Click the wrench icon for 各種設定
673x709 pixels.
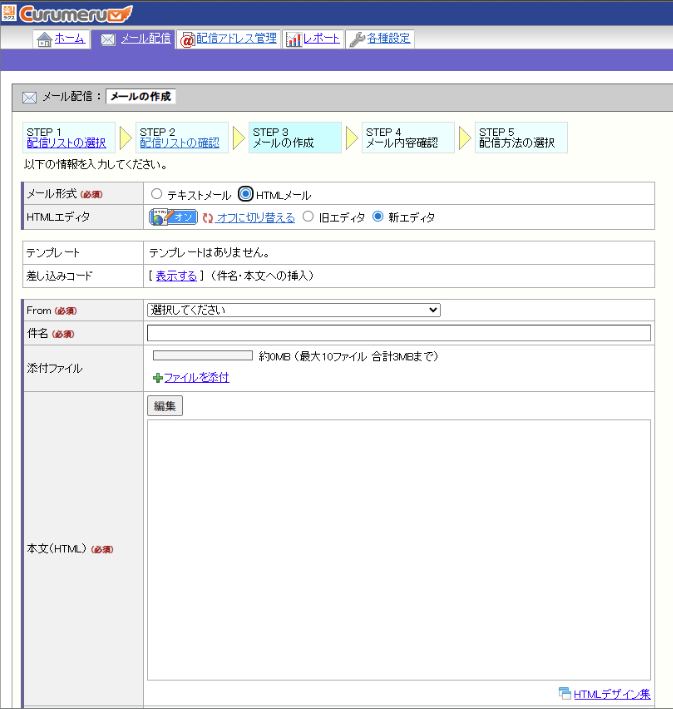pyautogui.click(x=357, y=40)
